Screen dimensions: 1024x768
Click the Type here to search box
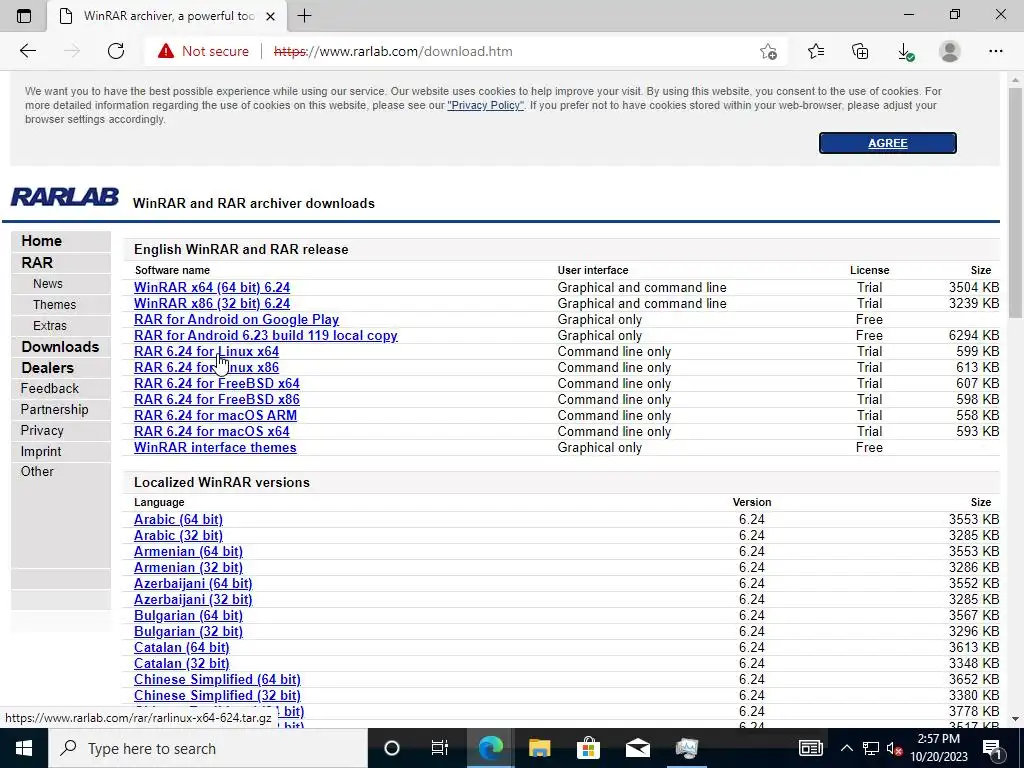(x=208, y=748)
